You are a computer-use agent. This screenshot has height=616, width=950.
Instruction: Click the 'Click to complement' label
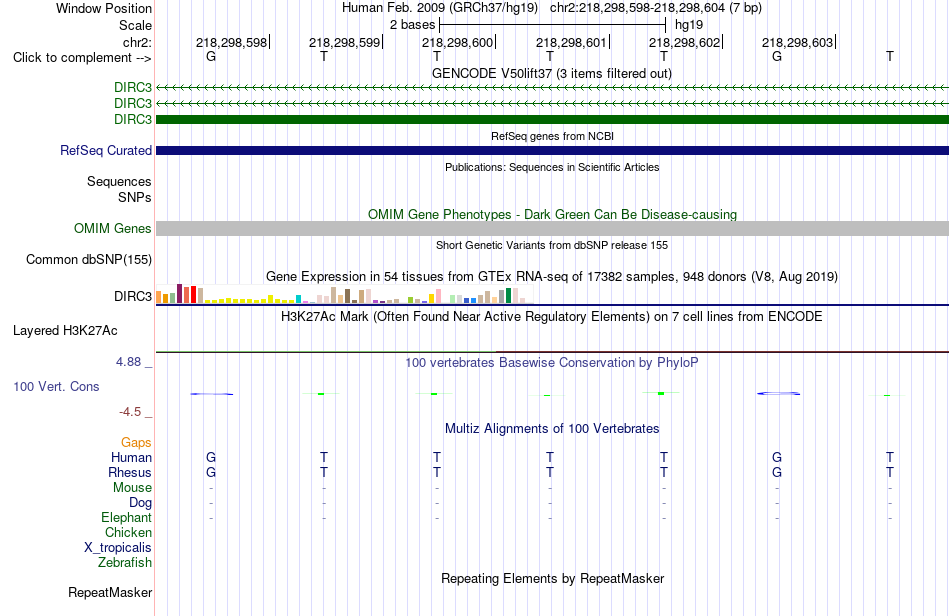click(82, 58)
